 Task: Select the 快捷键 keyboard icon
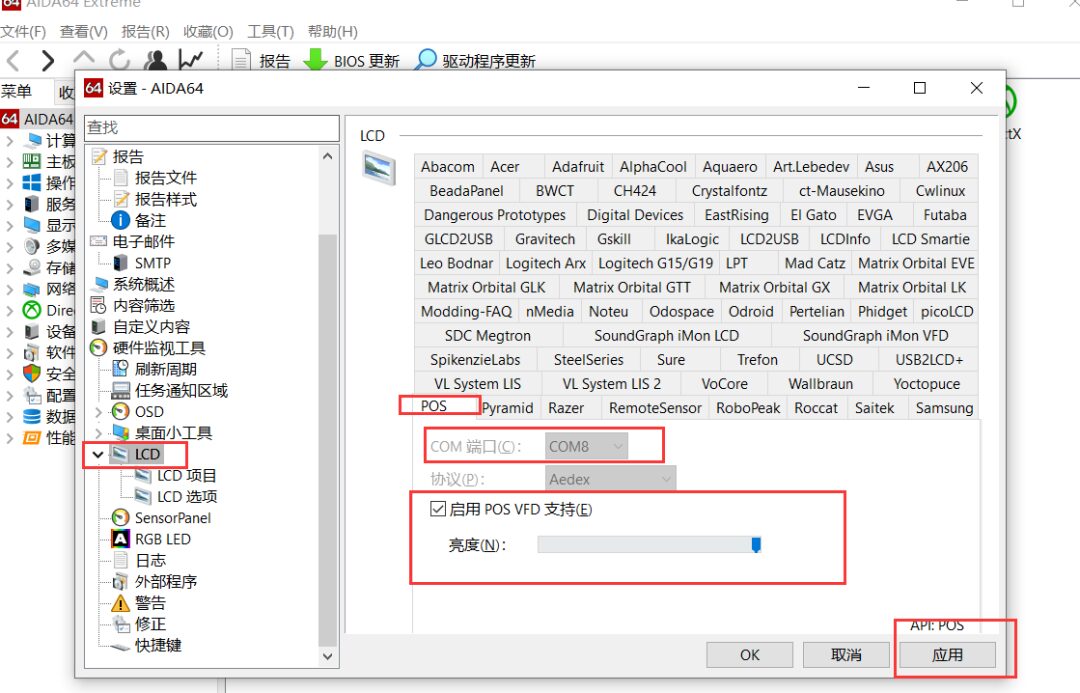[121, 646]
